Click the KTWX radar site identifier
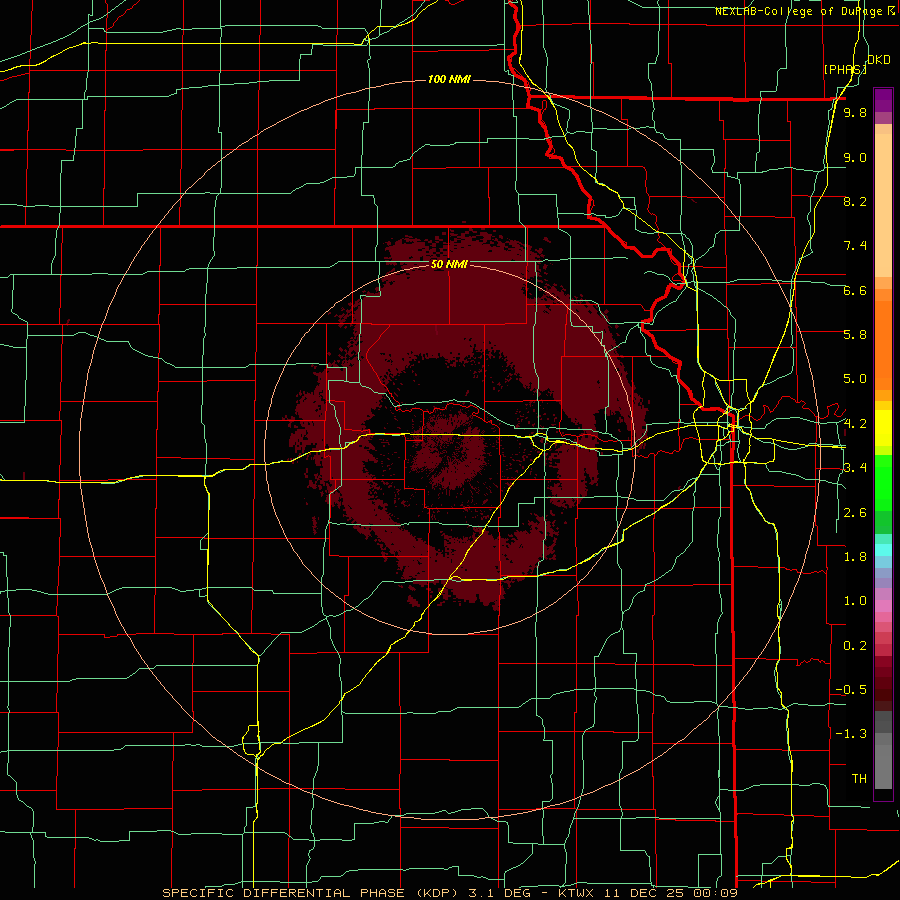The image size is (900, 900). 576,893
